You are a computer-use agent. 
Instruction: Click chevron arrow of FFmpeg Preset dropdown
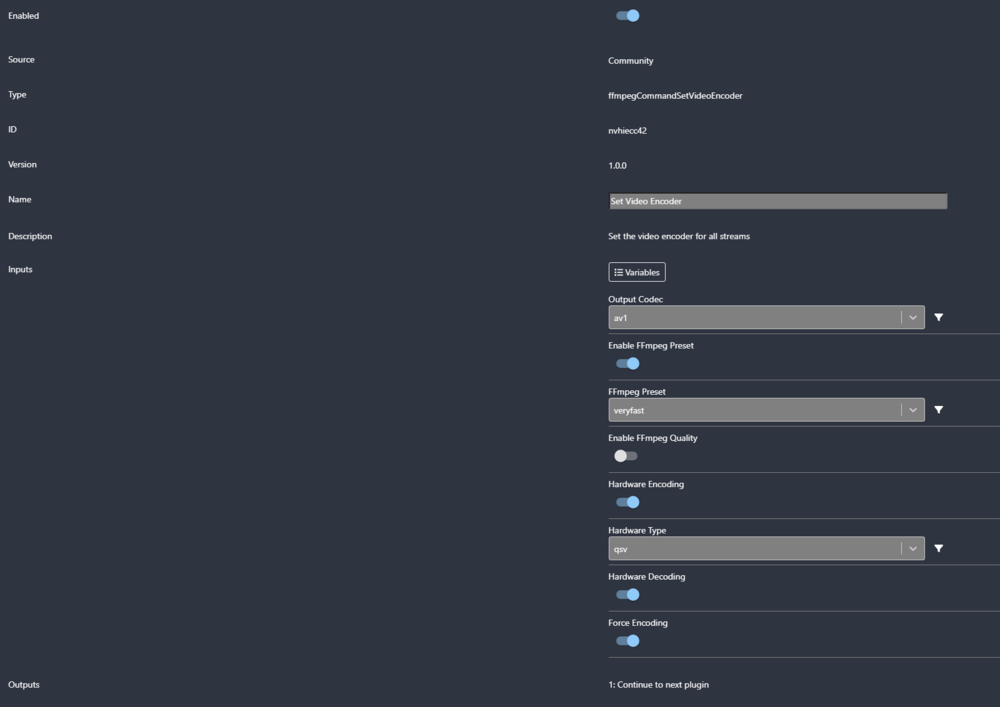point(913,410)
